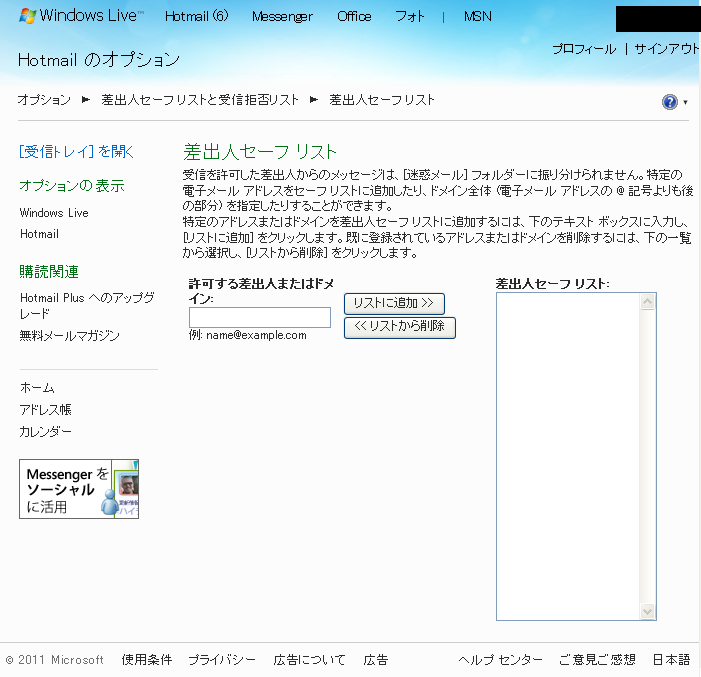
Task: Open アドレス帳 in sidebar
Action: point(45,410)
